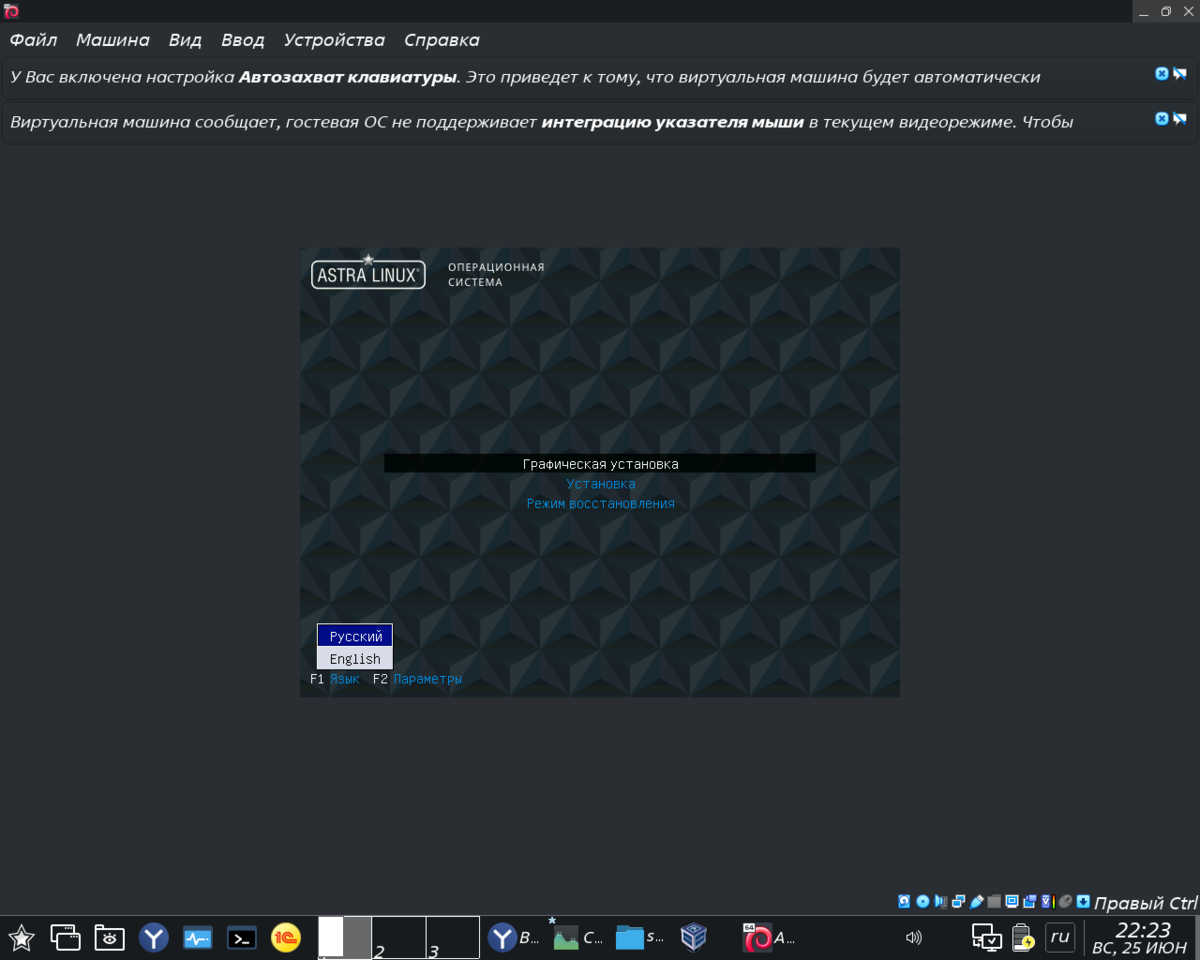Switch to running Yandex Browser window
This screenshot has height=960, width=1200.
tap(514, 938)
